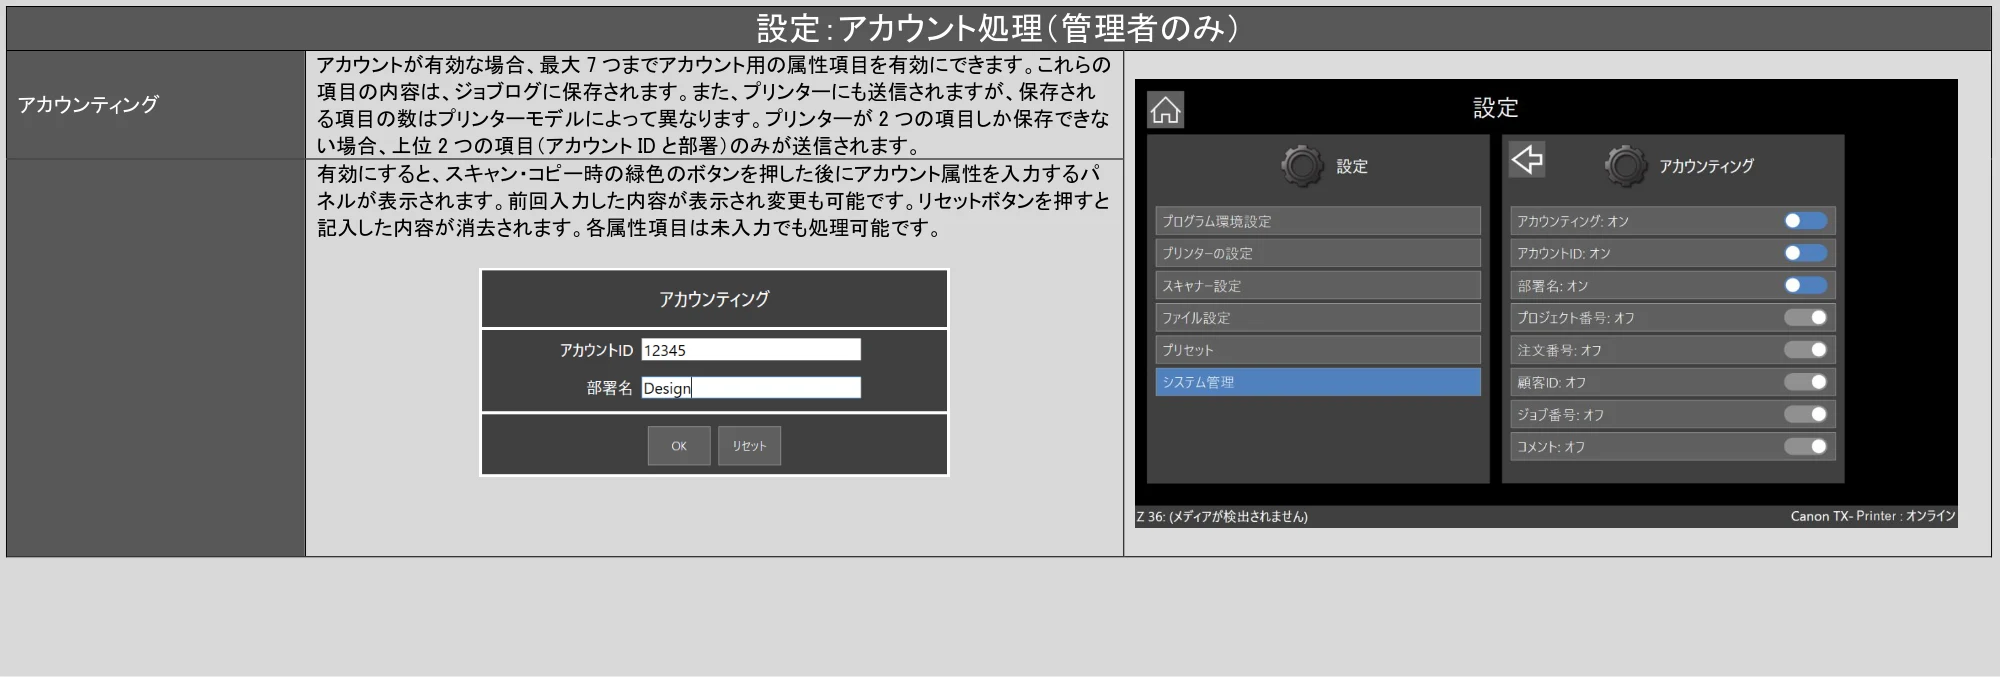Viewport: 2000px width, 677px height.
Task: Click the gear icon next to アカウンティング heading
Action: pos(1625,166)
